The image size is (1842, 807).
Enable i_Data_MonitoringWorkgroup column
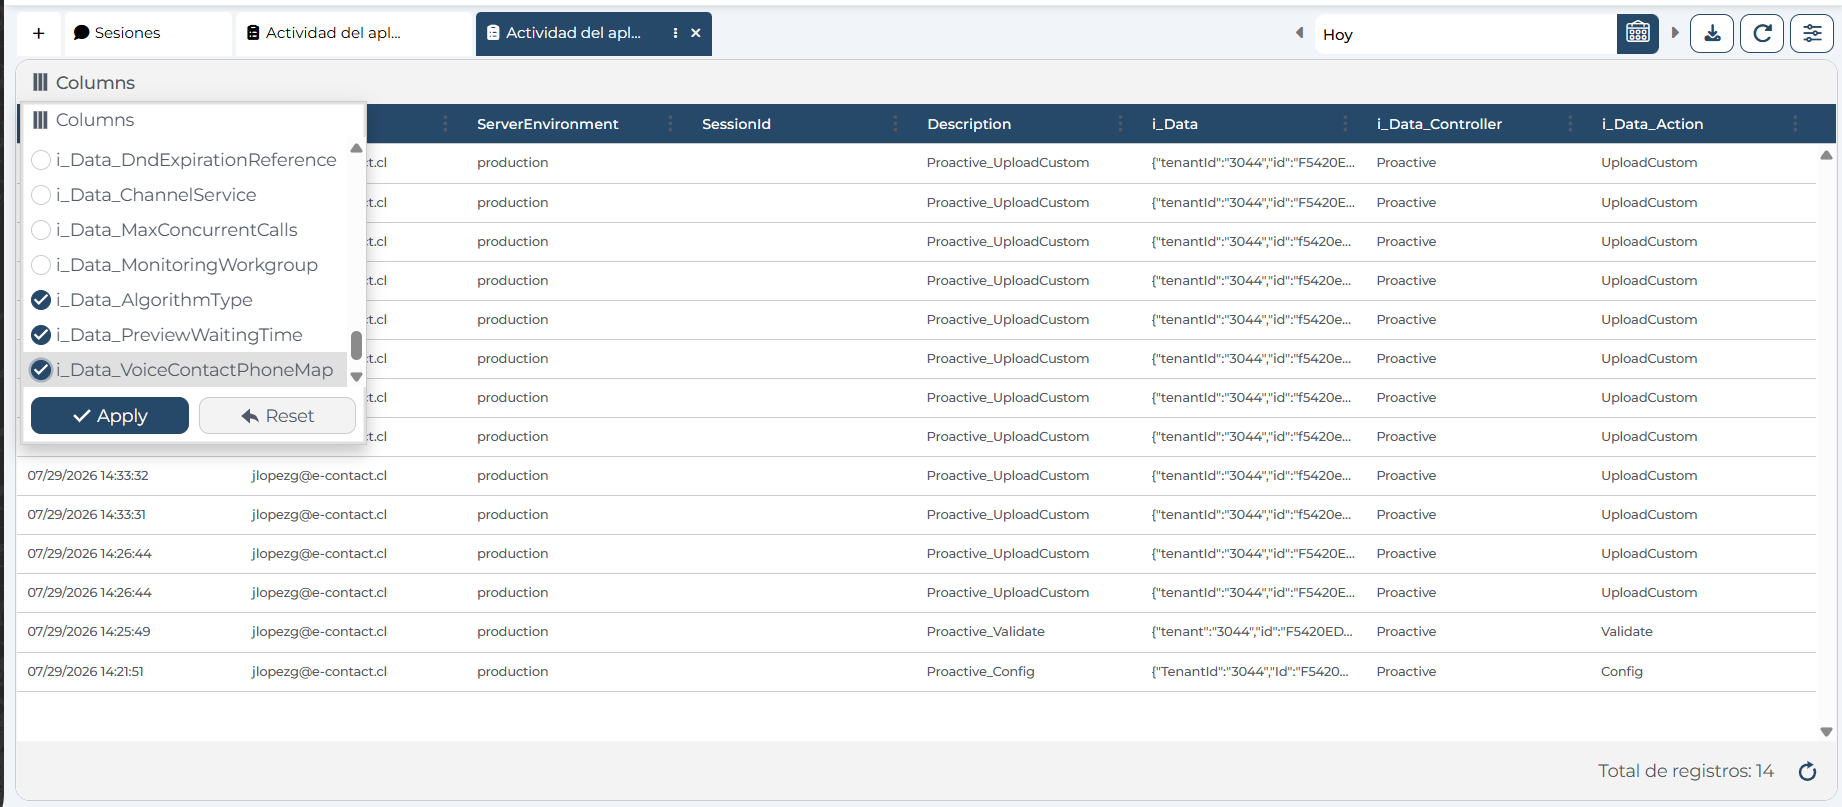[41, 265]
